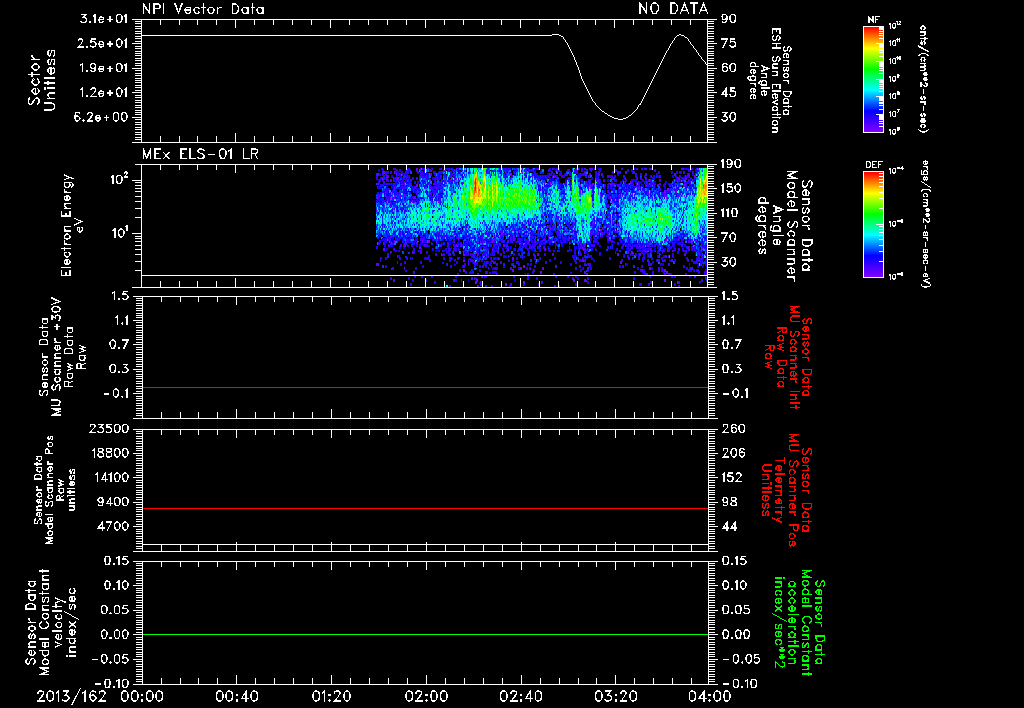Click the 'Model Scanner Angle degrees' axis title
Image resolution: width=1024 pixels, height=708 pixels.
pyautogui.click(x=784, y=225)
